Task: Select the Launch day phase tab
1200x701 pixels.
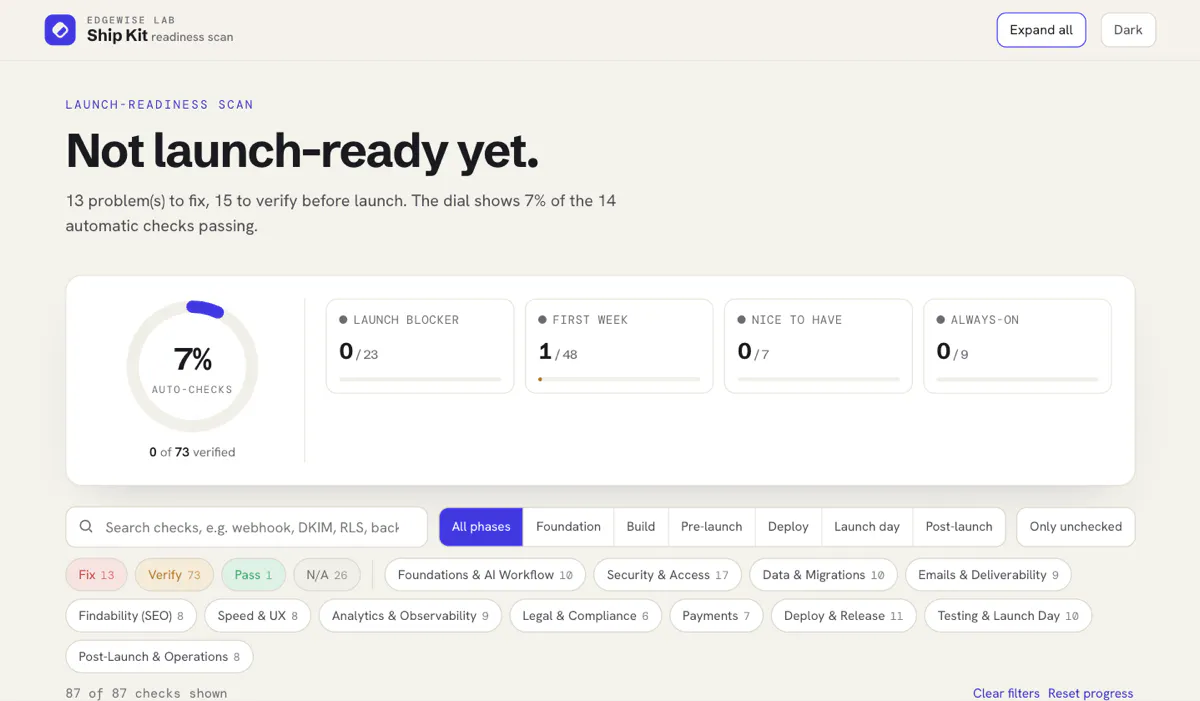Action: click(867, 527)
